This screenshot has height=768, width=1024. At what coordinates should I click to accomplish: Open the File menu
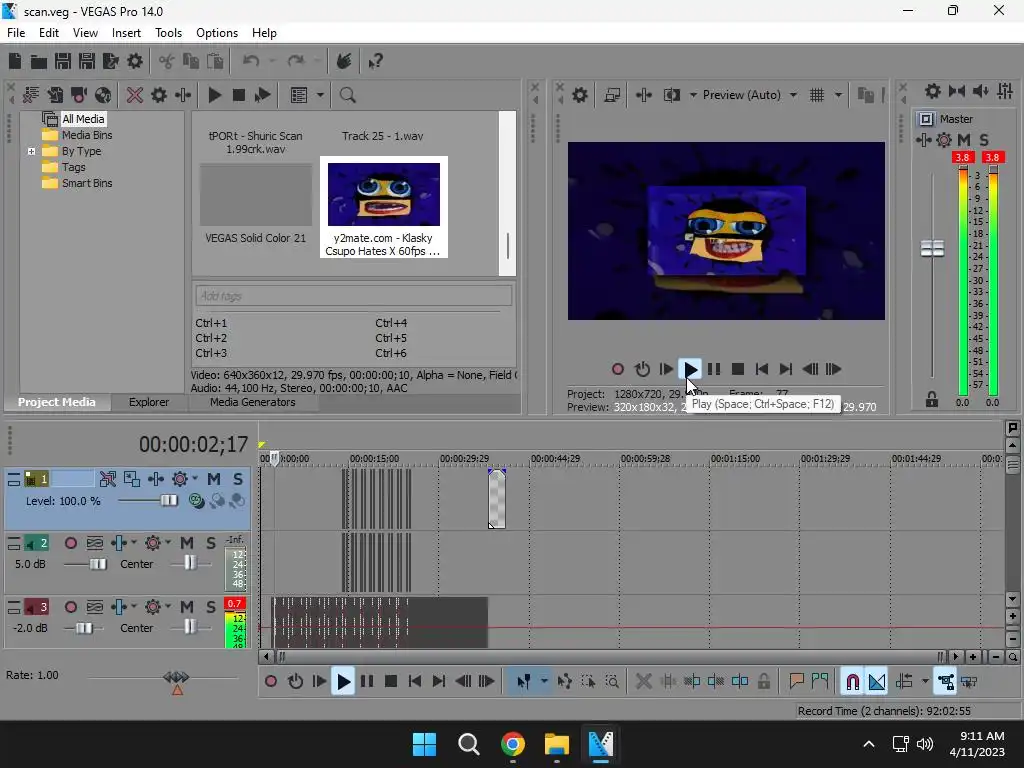coord(16,33)
